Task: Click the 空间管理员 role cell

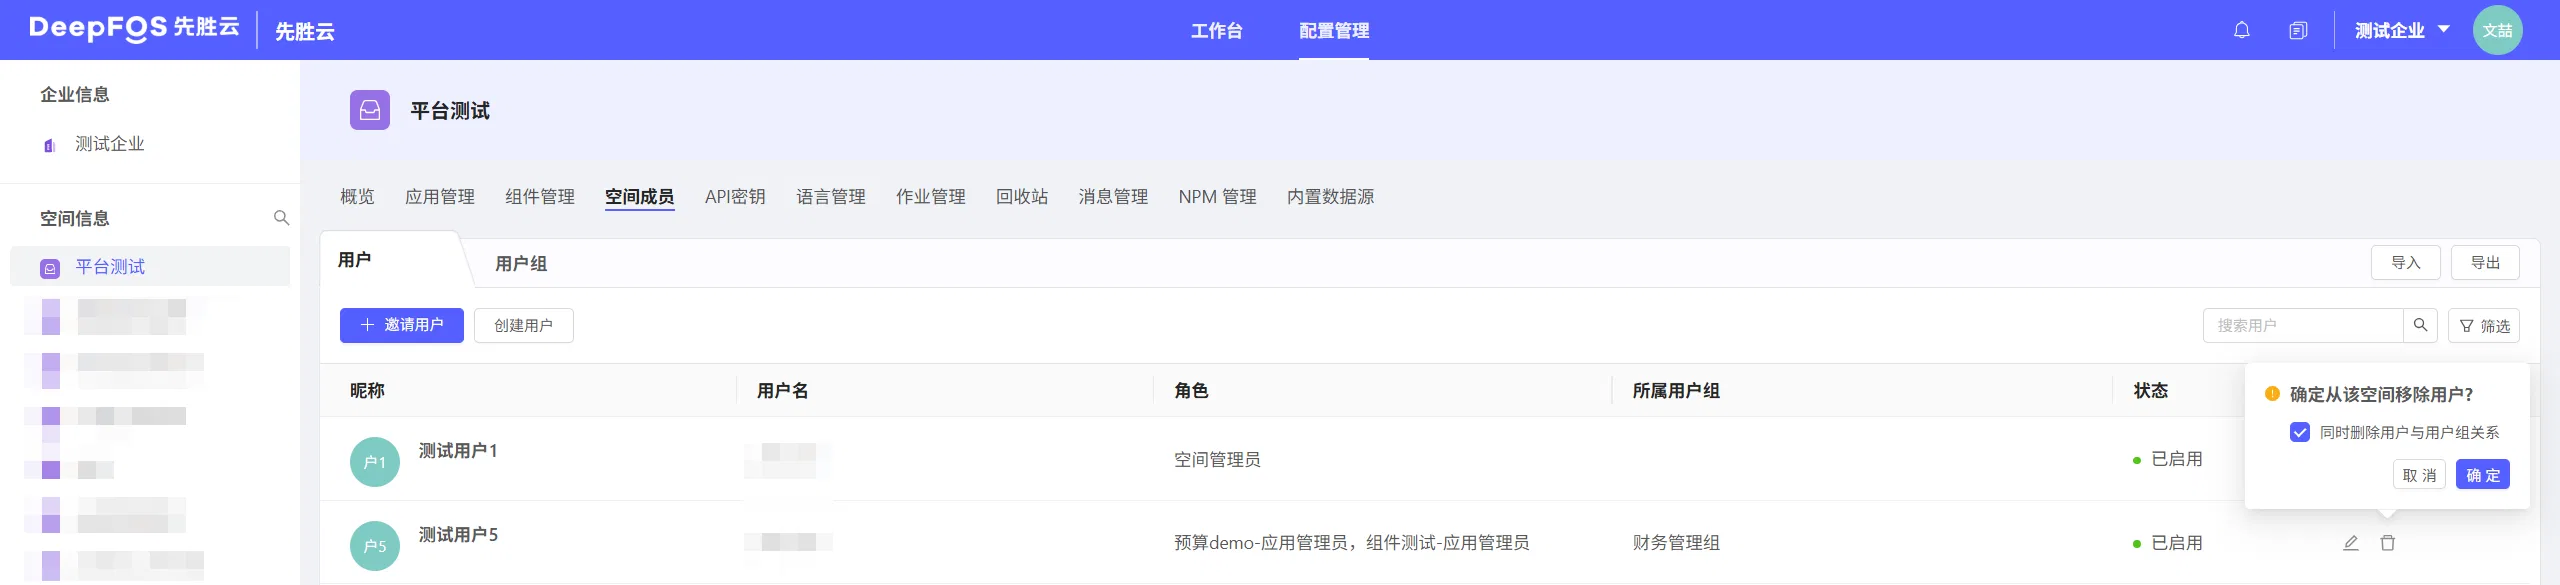Action: (x=1217, y=460)
